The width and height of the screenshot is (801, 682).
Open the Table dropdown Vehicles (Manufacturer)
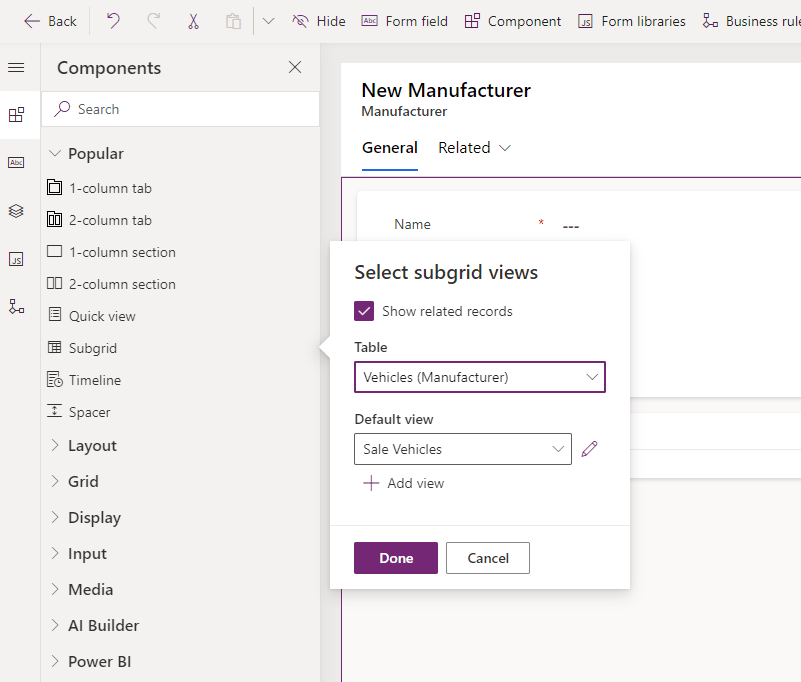(x=480, y=377)
